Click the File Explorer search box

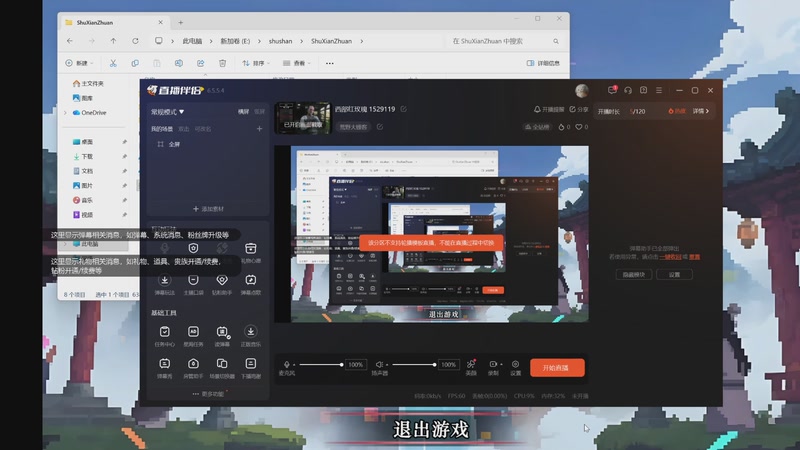pos(504,41)
